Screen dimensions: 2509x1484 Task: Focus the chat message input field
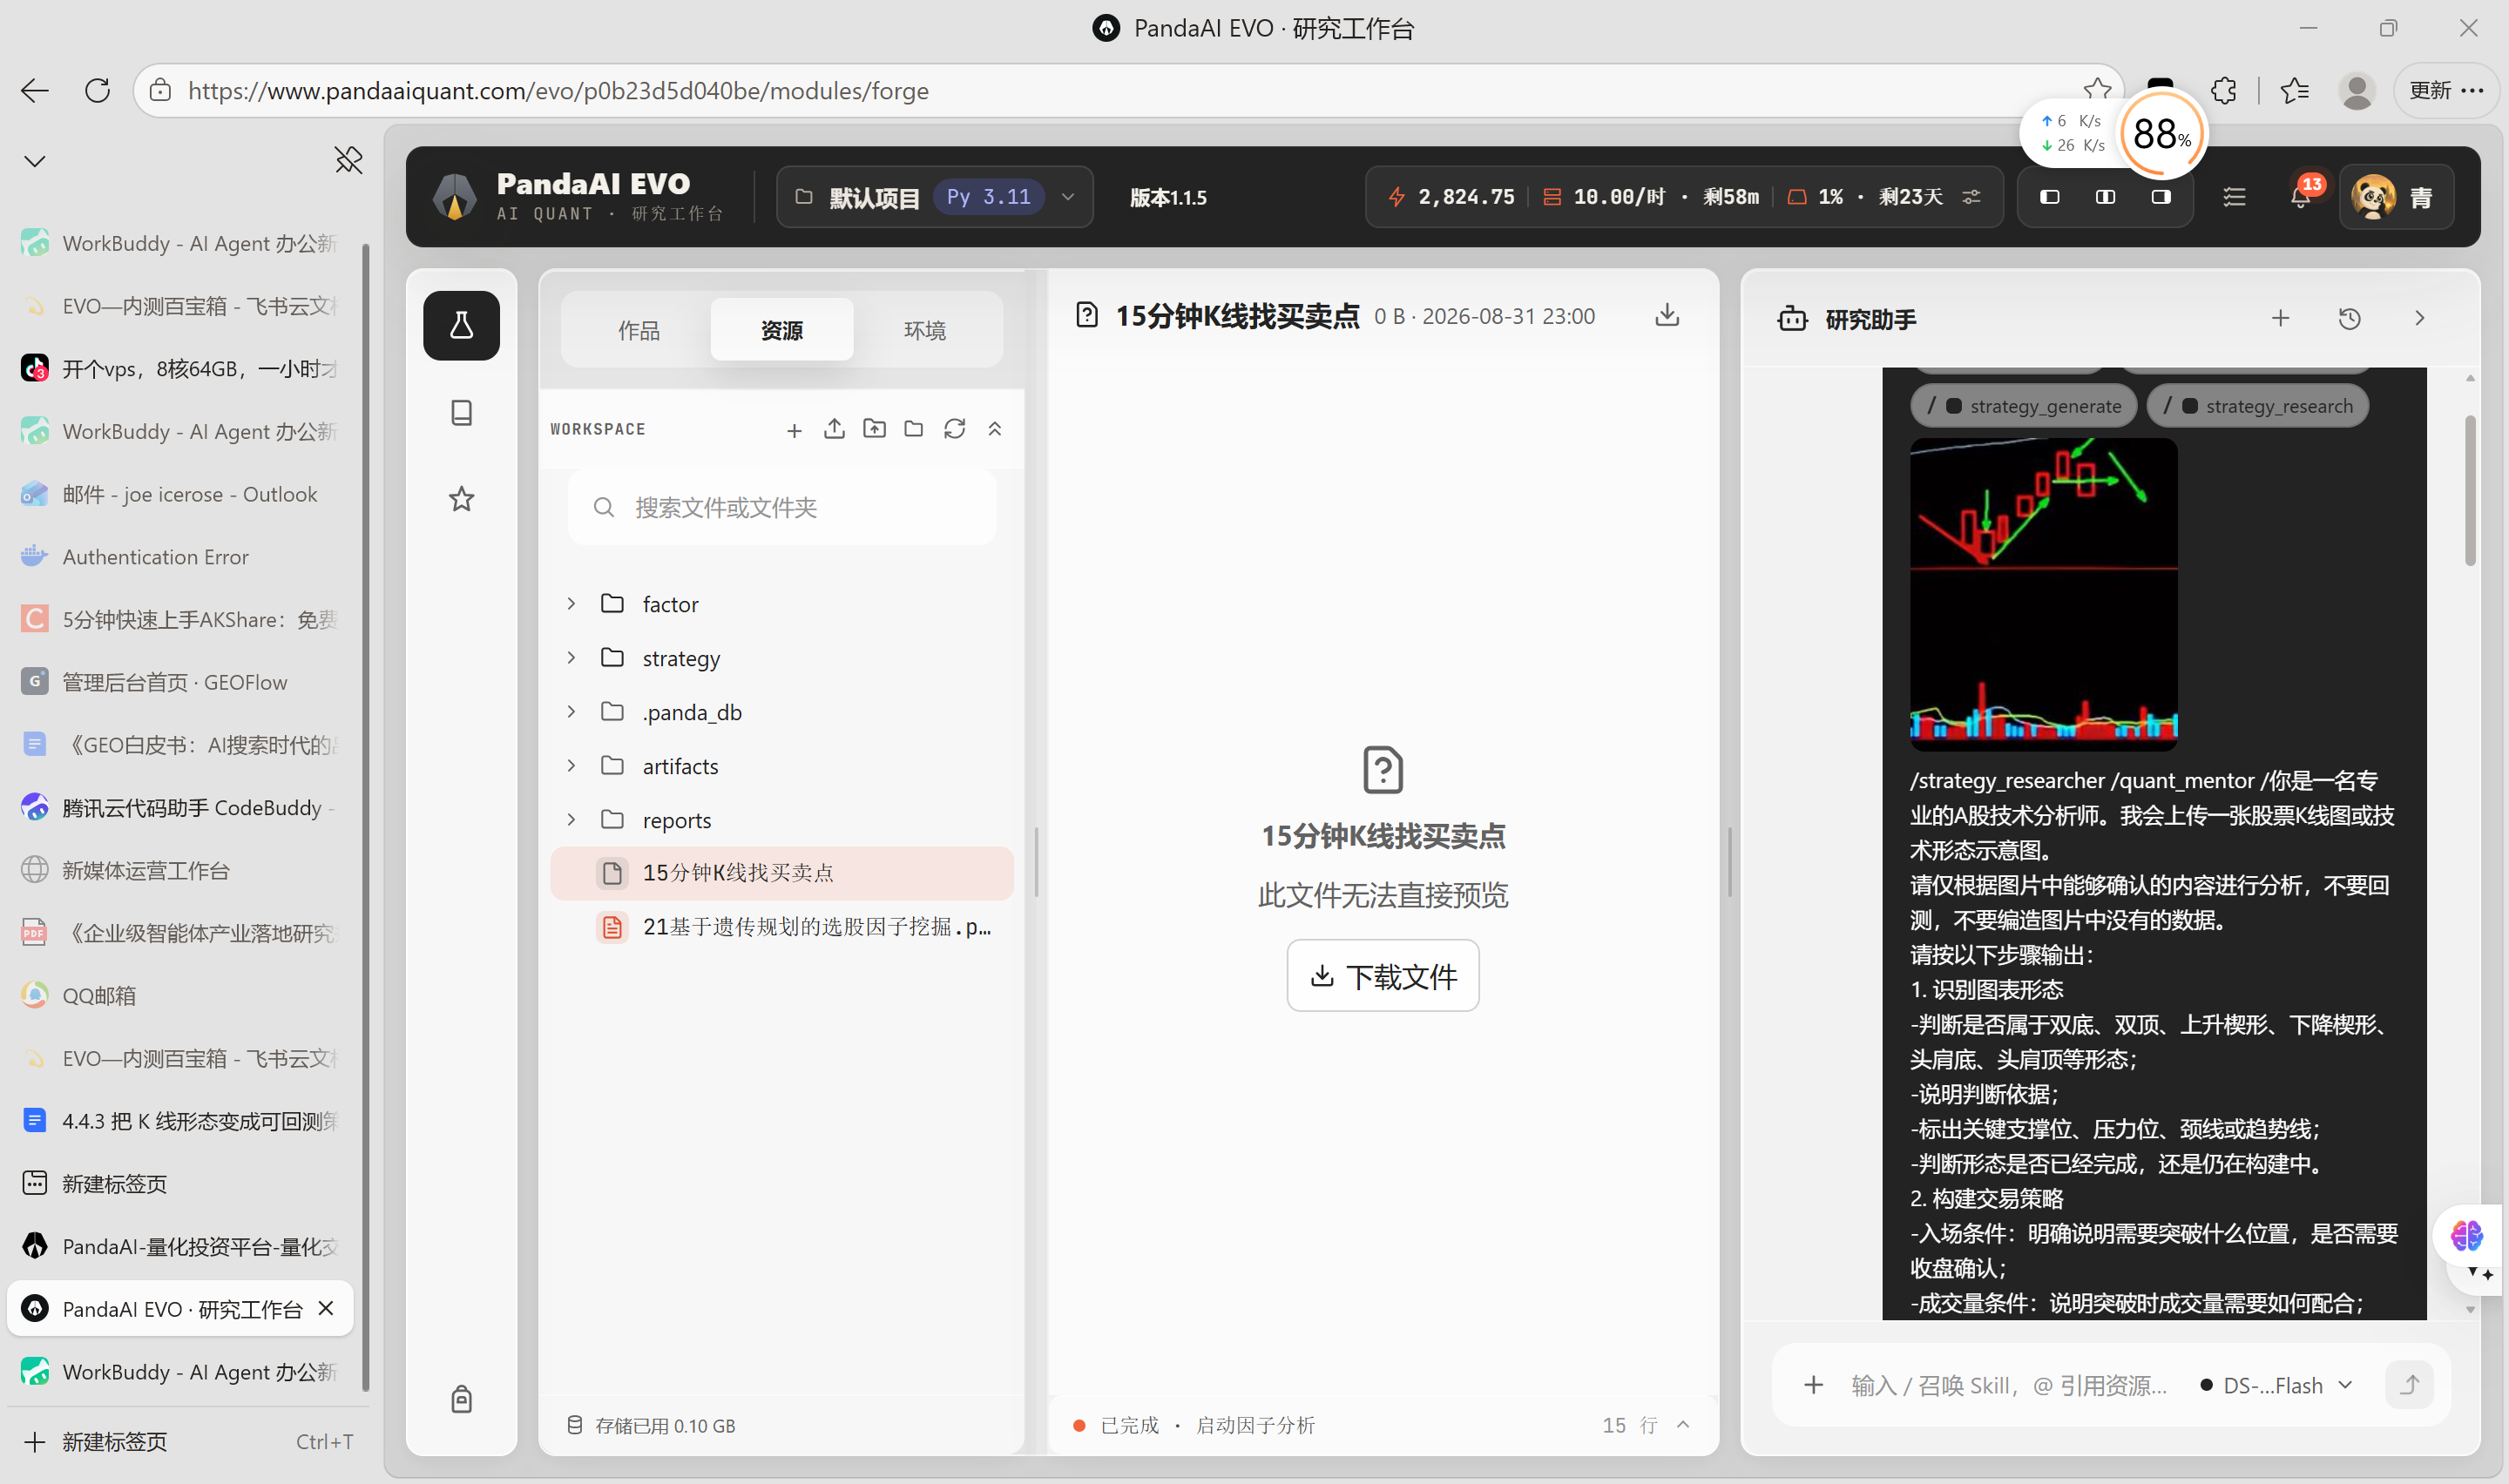(2009, 1385)
